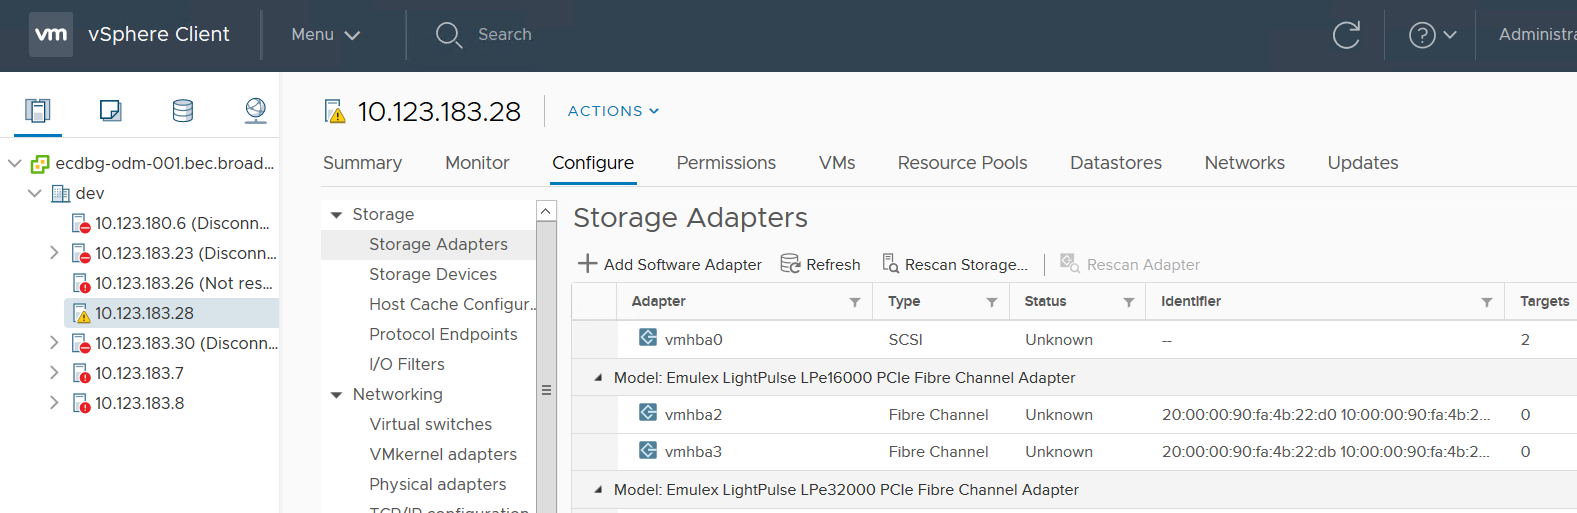
Task: Switch to the Monitor tab
Action: (477, 163)
